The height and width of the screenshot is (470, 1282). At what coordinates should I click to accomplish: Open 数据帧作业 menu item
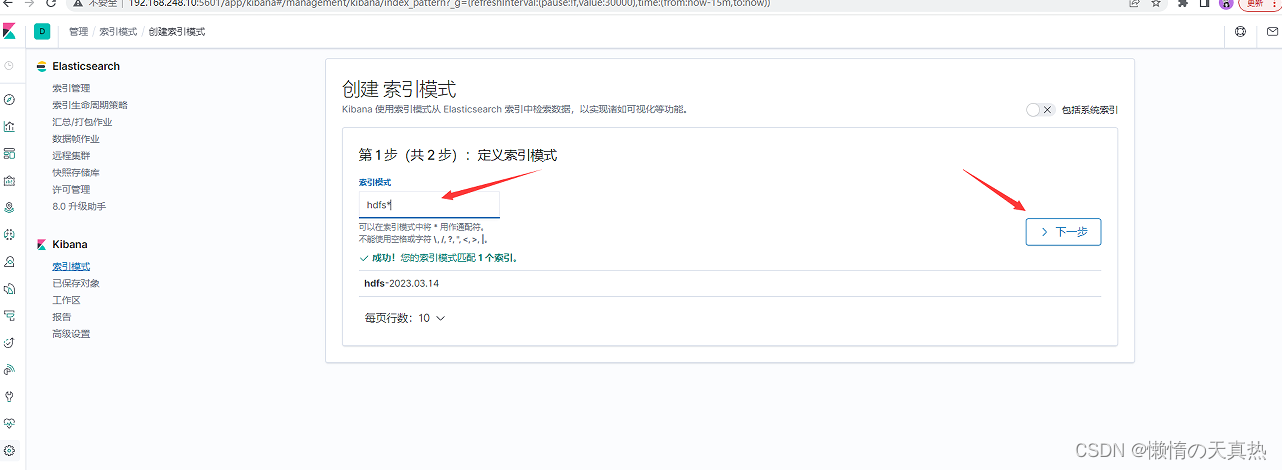click(x=76, y=139)
